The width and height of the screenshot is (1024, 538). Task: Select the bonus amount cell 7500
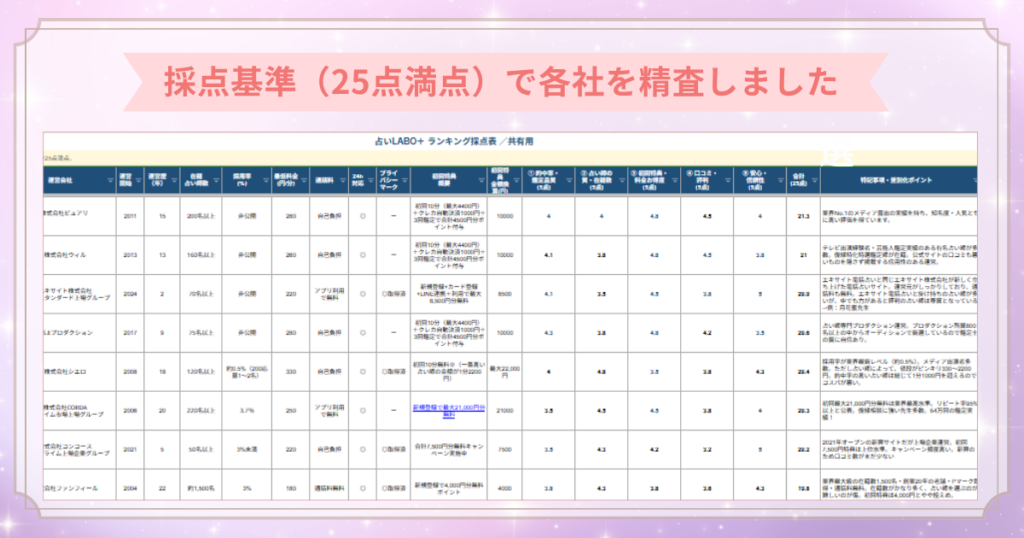(505, 449)
